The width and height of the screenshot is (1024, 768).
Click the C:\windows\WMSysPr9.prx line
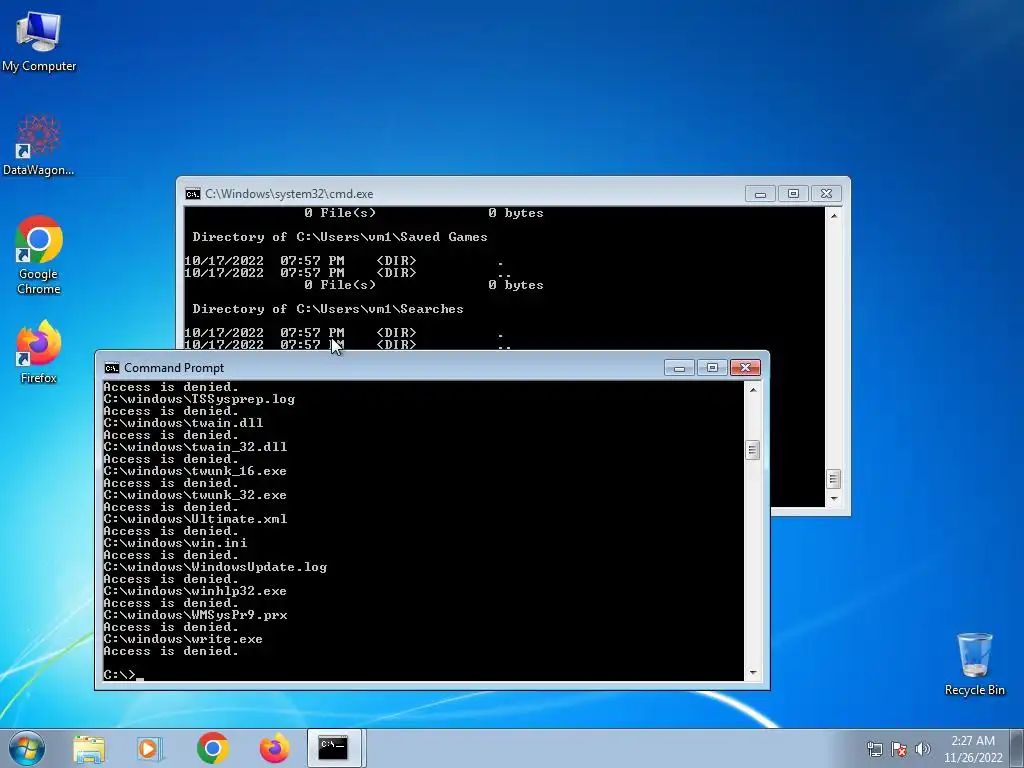(195, 615)
